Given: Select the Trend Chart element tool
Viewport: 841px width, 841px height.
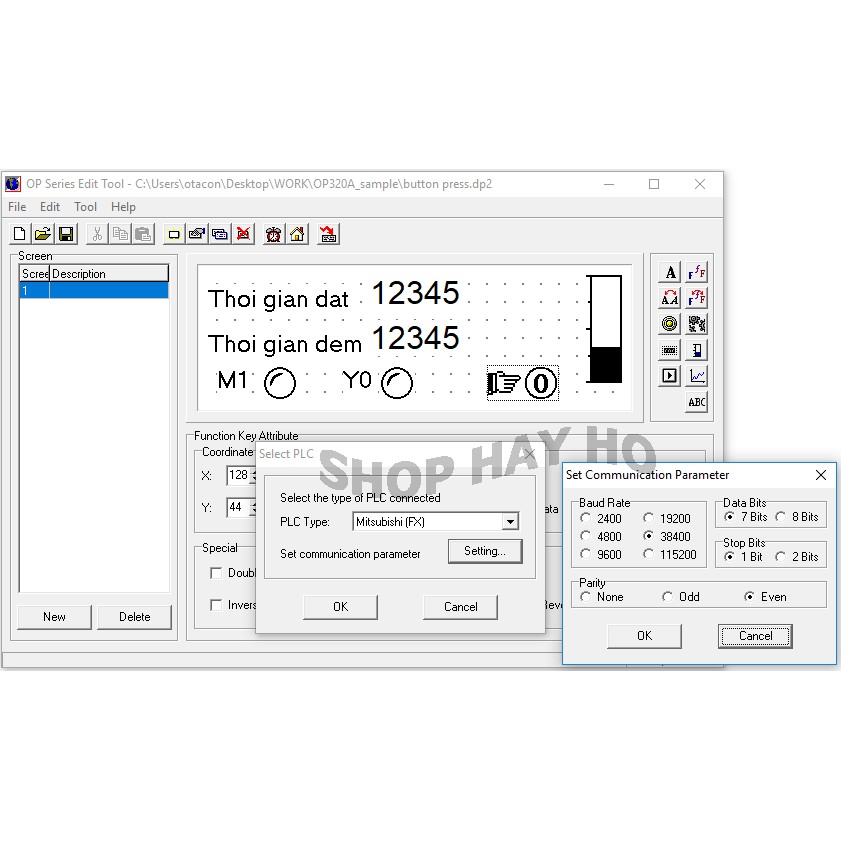Looking at the screenshot, I should coord(697,377).
